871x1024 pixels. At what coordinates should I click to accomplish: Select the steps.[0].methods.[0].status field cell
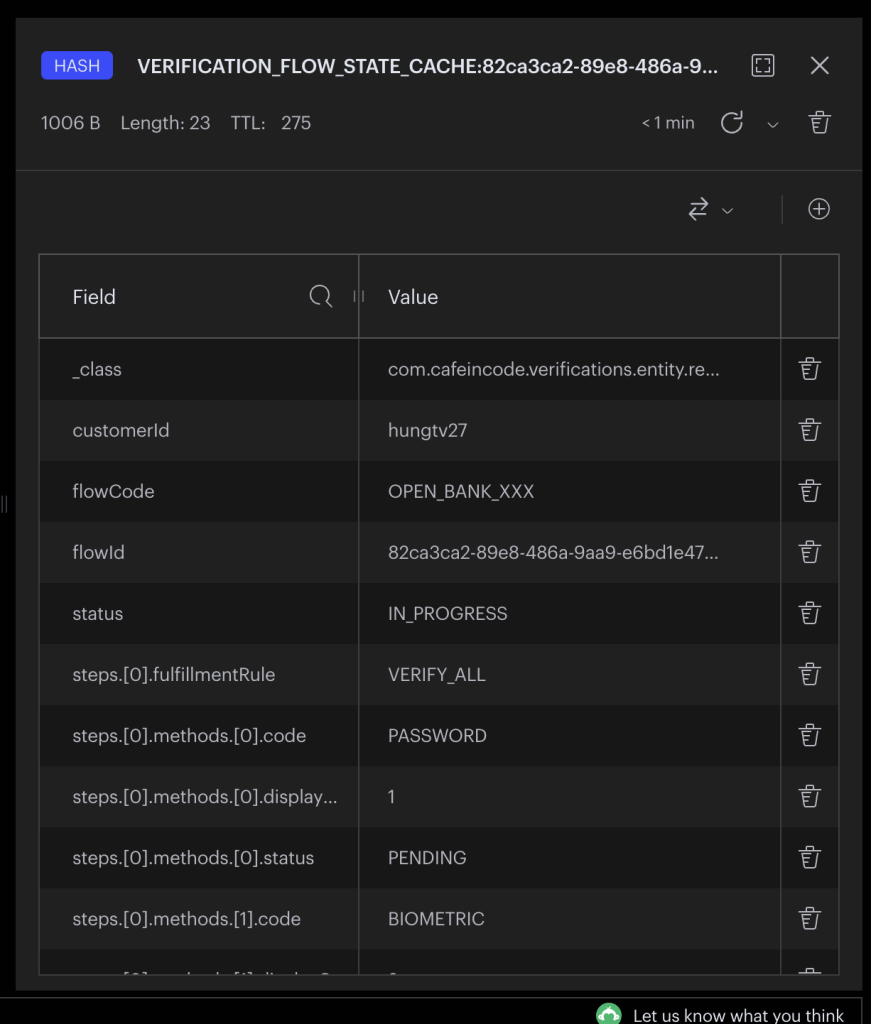pos(198,857)
